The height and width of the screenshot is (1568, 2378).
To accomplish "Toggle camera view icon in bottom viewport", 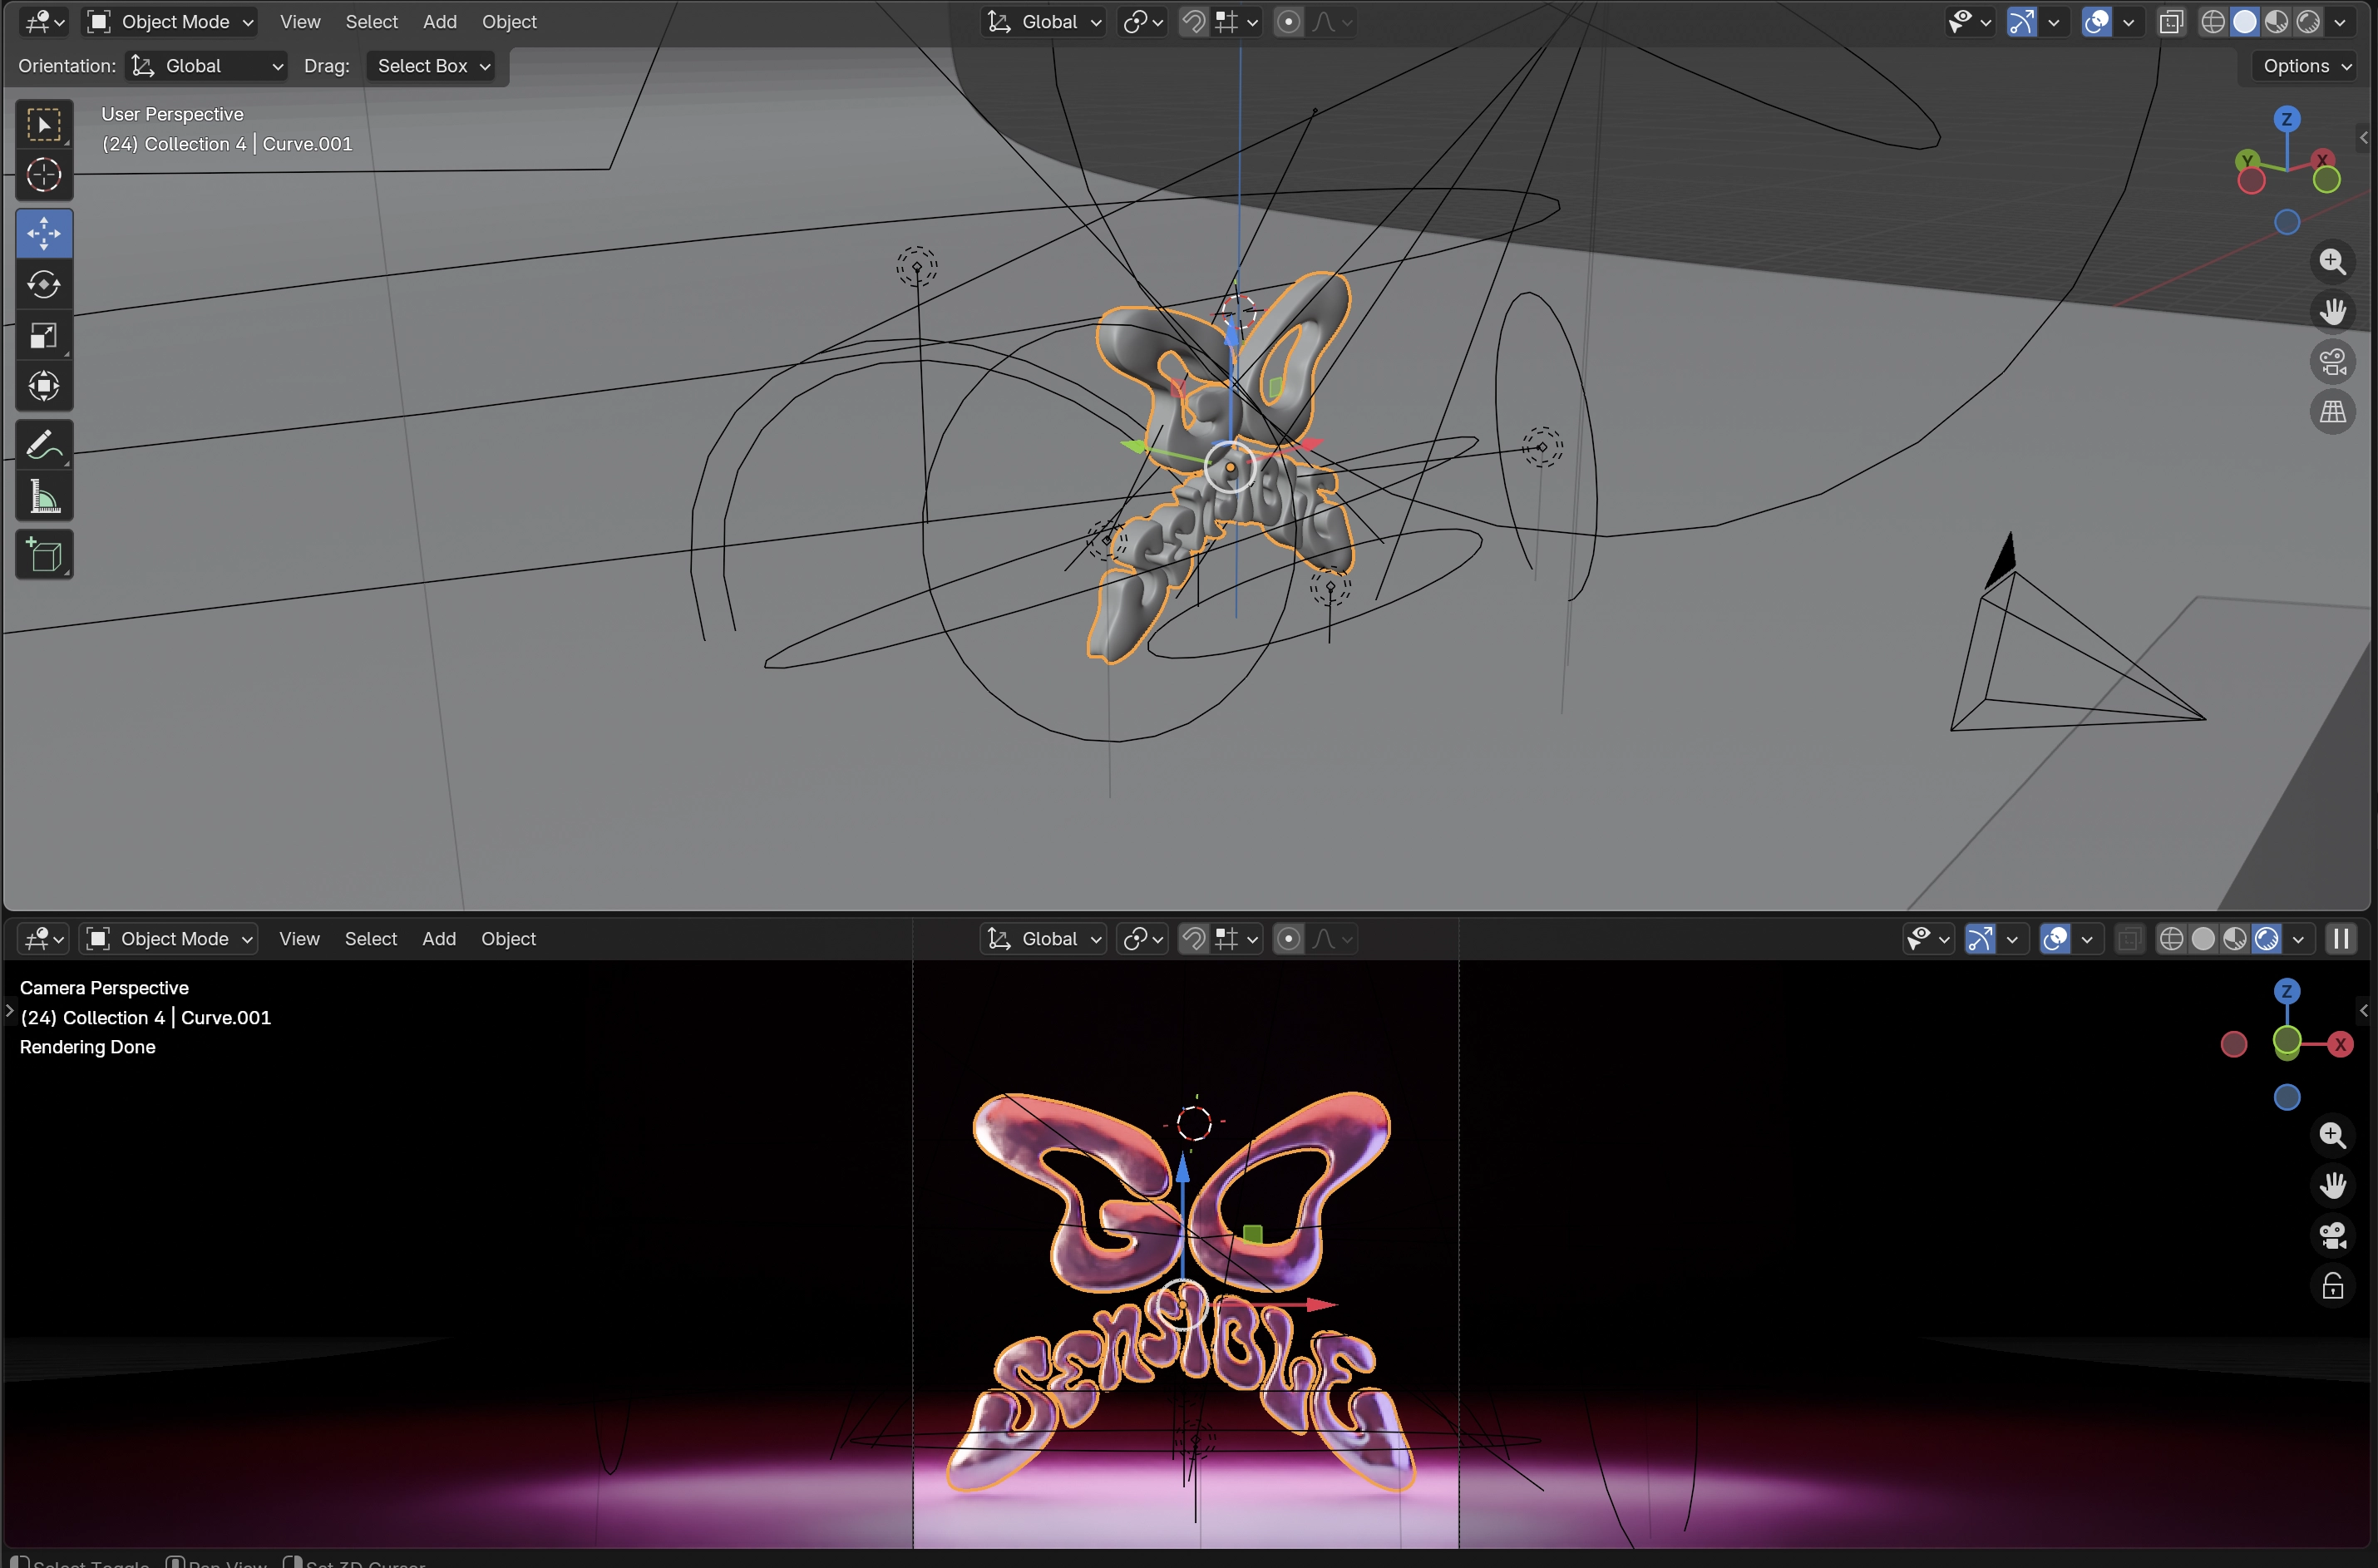I will 2333,1236.
